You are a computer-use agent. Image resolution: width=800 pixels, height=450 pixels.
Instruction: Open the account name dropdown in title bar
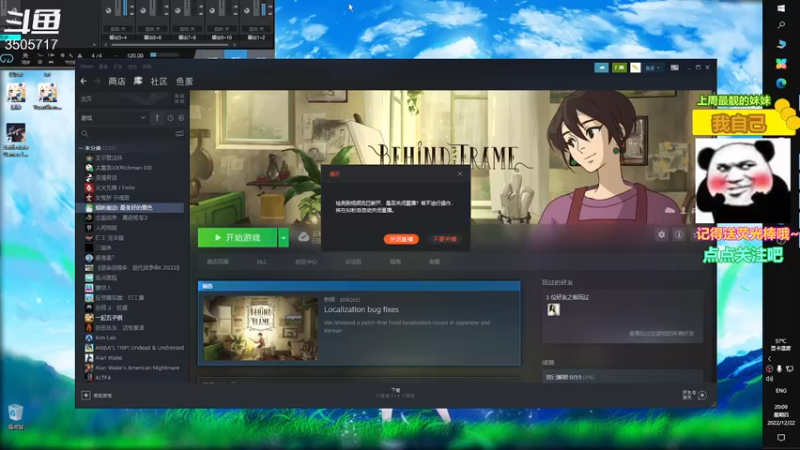[653, 67]
